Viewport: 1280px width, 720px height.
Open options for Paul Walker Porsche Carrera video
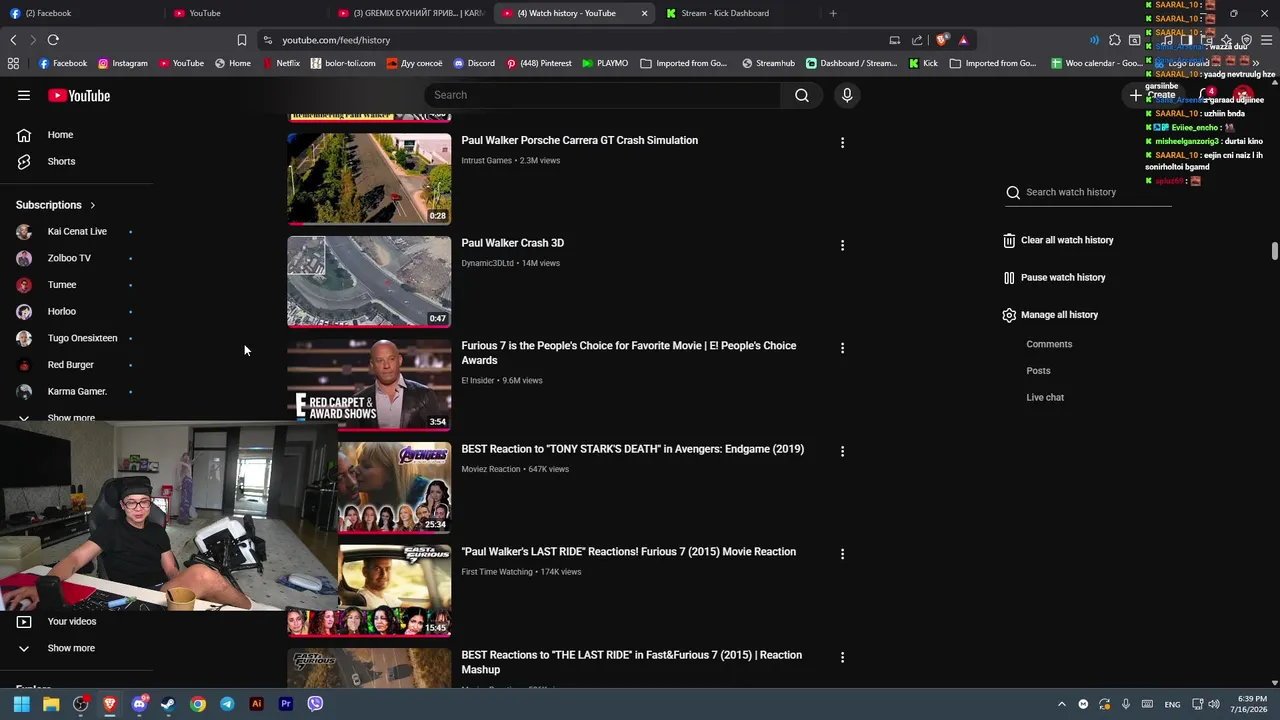click(x=842, y=143)
